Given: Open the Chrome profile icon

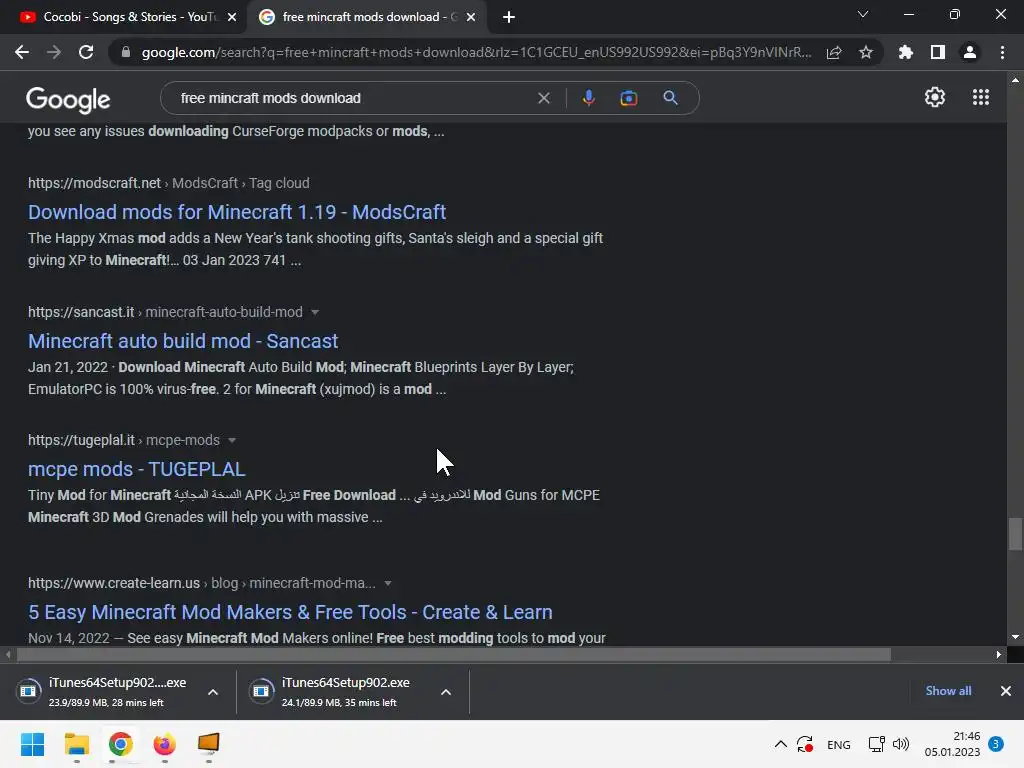Looking at the screenshot, I should tap(970, 52).
